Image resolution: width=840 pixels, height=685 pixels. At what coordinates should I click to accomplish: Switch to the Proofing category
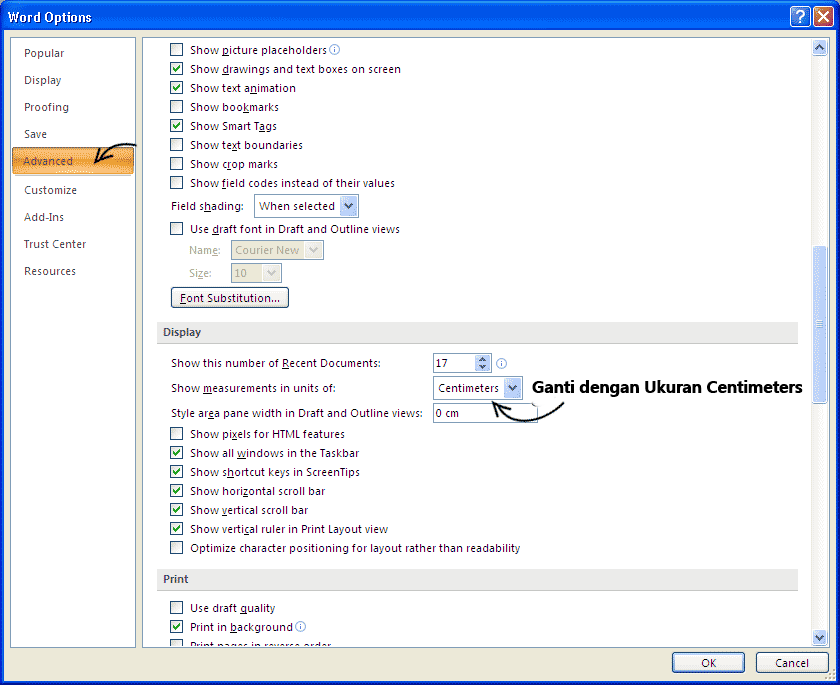tap(73, 107)
